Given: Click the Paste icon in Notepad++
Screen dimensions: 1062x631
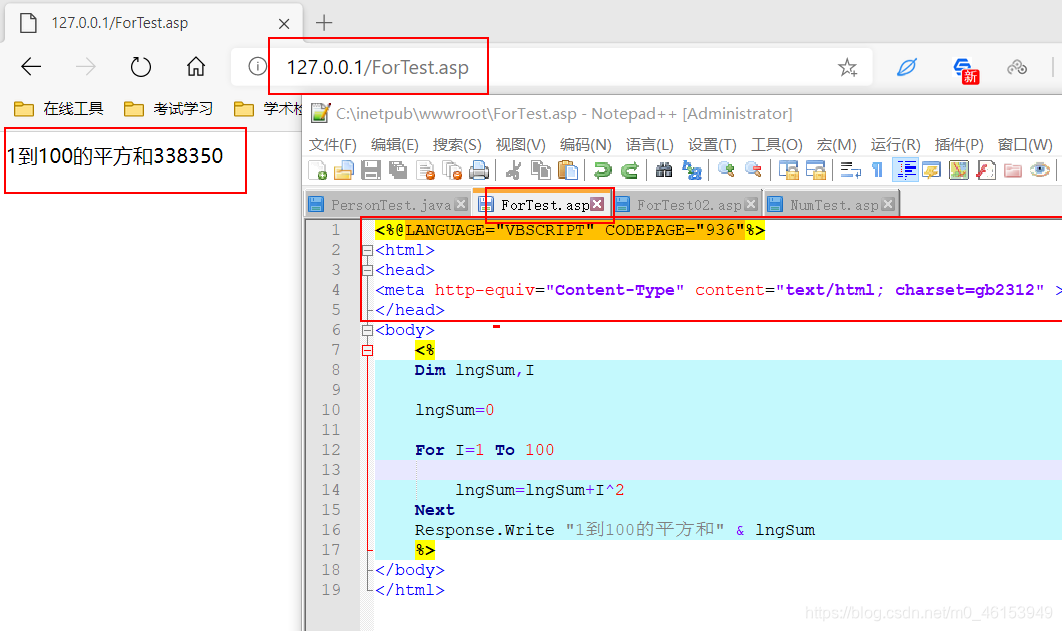Looking at the screenshot, I should tap(568, 170).
